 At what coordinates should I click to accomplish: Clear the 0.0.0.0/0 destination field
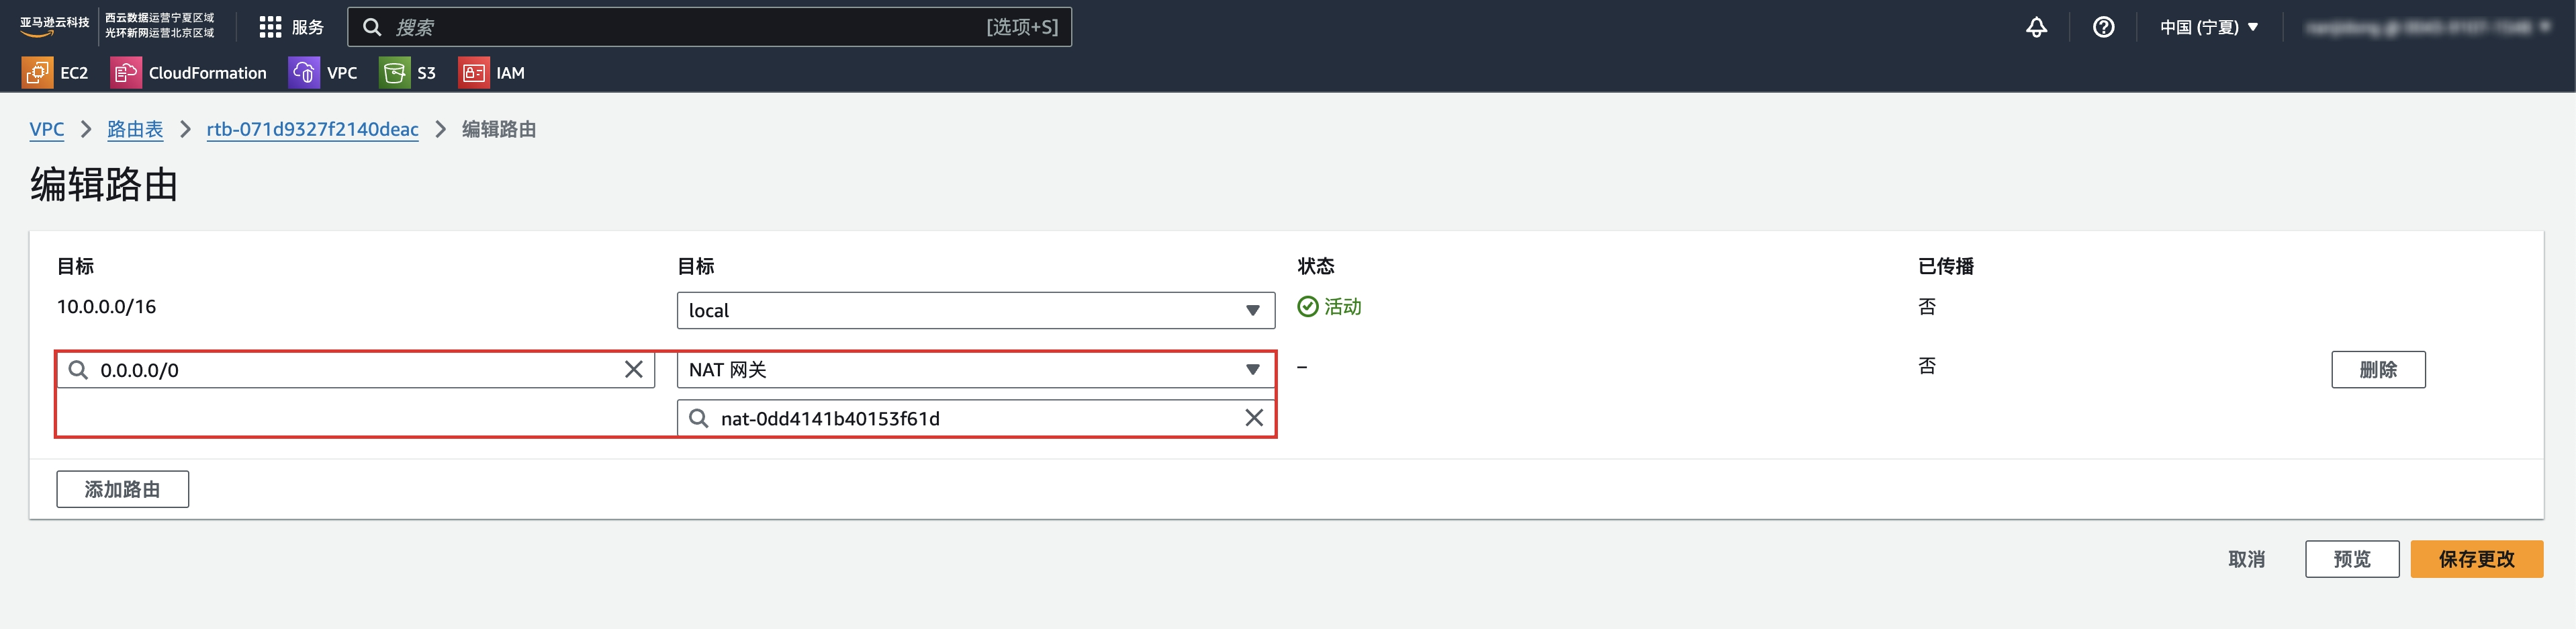633,370
